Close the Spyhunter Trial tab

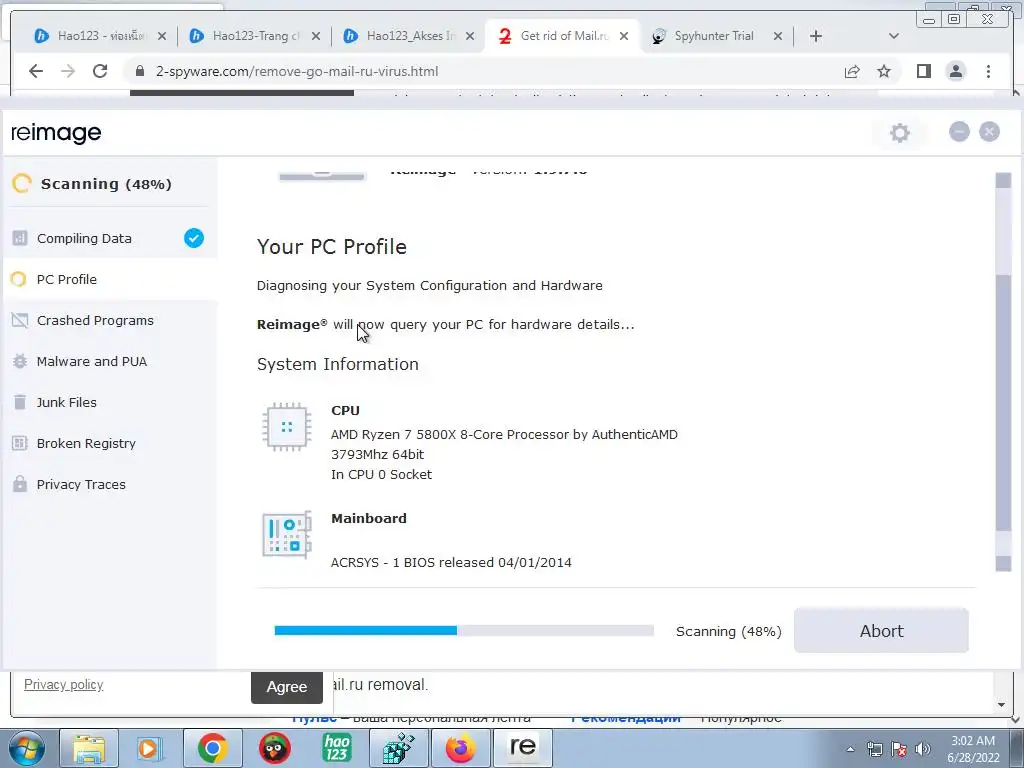(x=778, y=36)
